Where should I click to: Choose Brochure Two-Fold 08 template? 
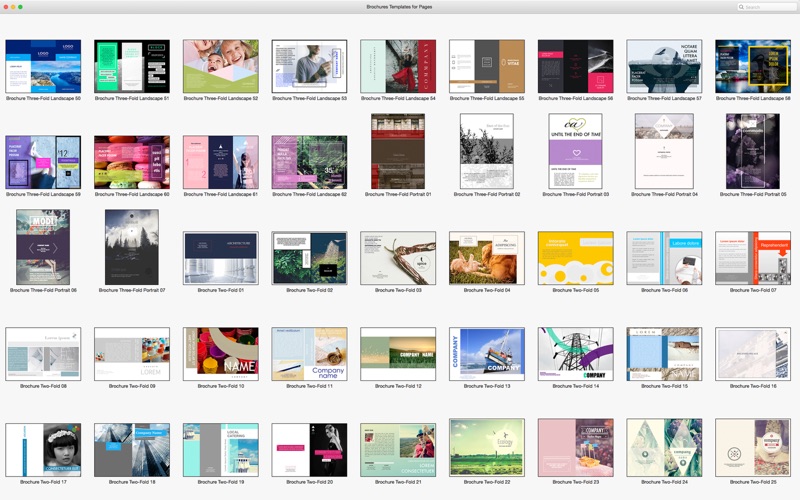click(43, 354)
